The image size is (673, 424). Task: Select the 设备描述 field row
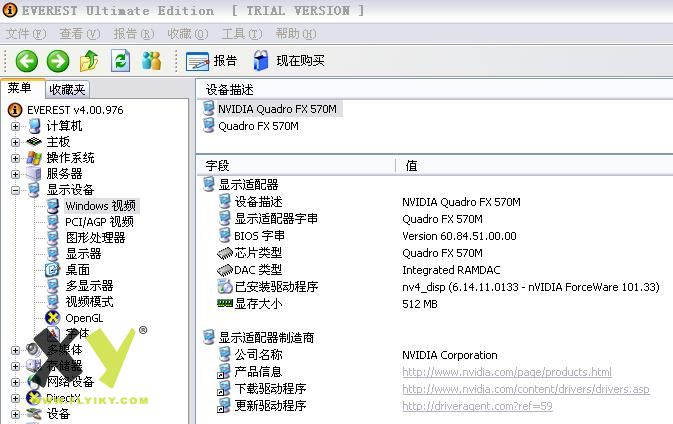pos(258,202)
